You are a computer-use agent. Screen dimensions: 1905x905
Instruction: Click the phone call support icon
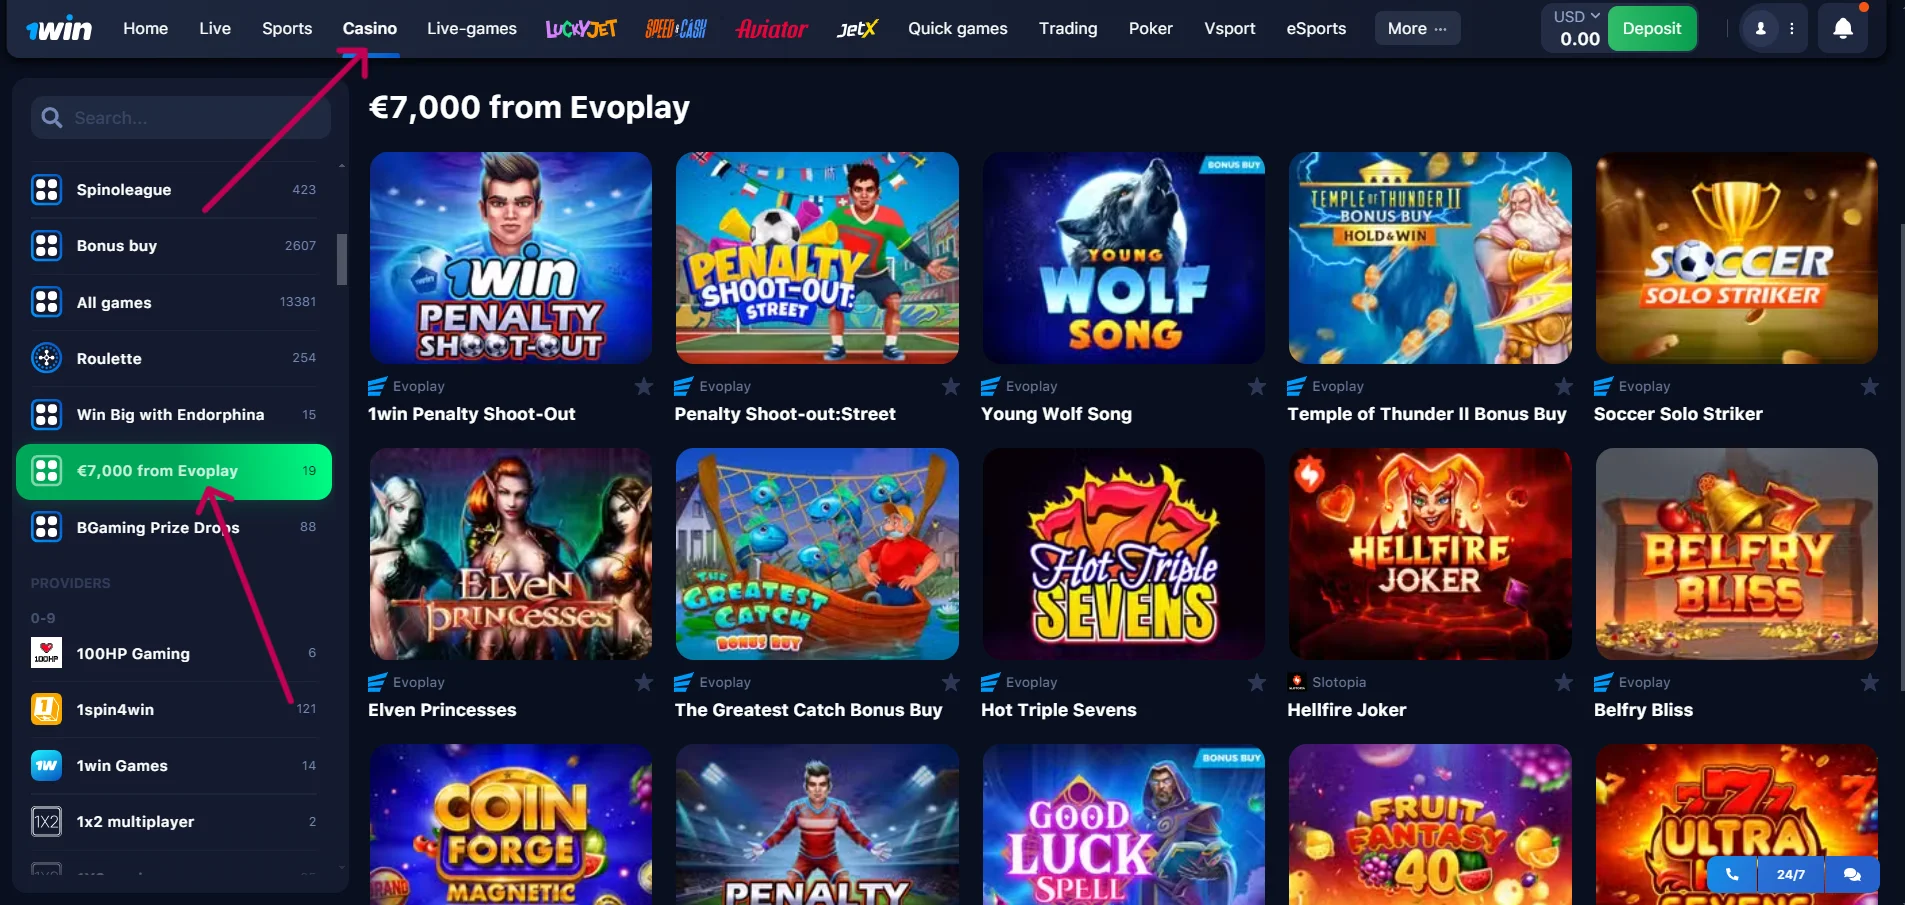1732,874
